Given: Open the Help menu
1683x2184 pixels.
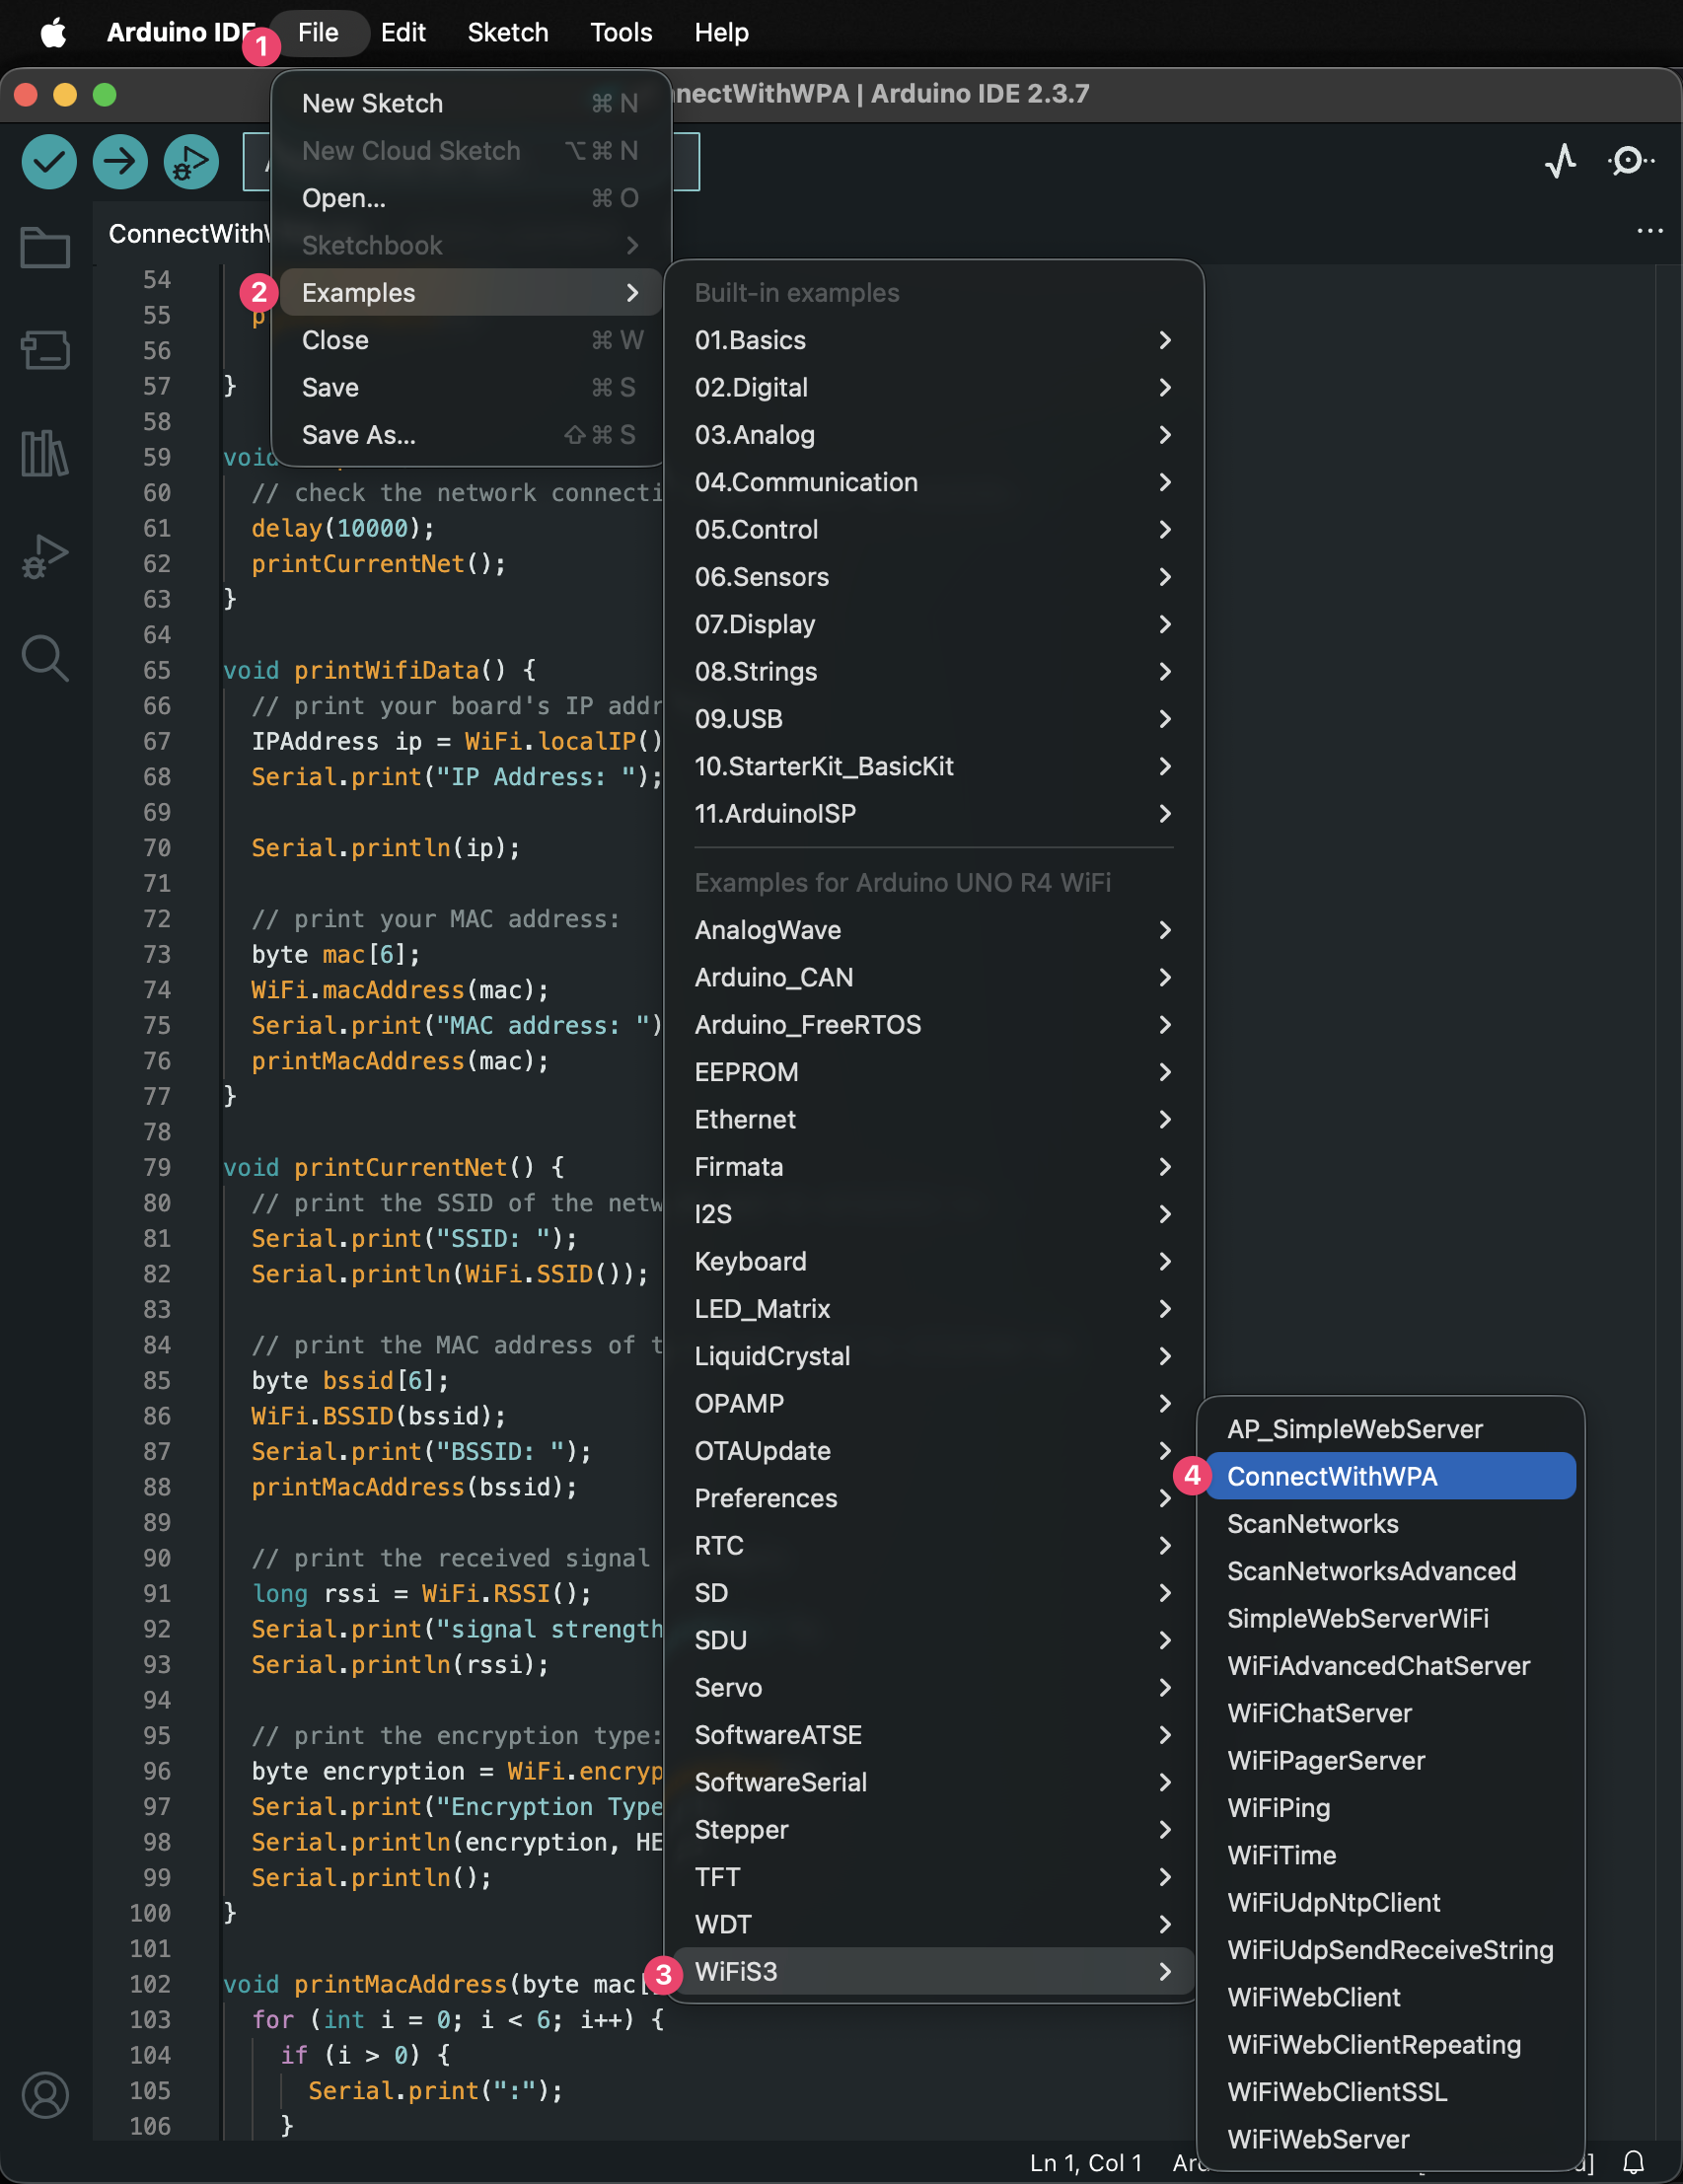Looking at the screenshot, I should click(x=721, y=32).
